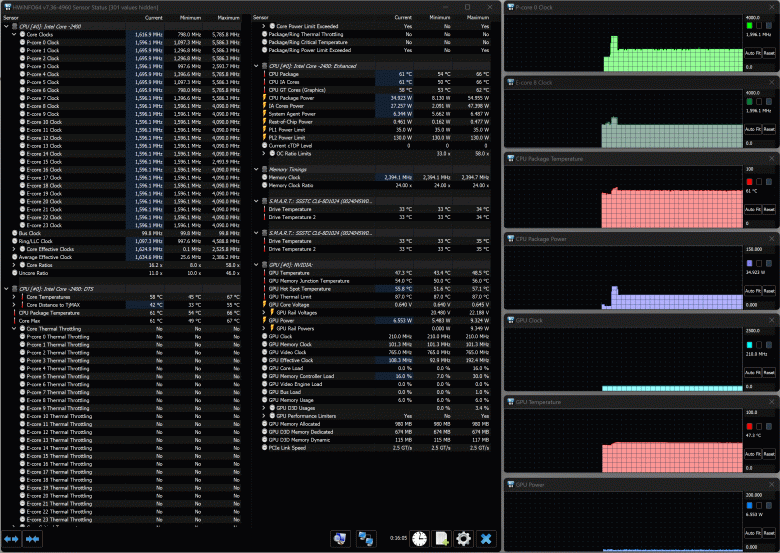
Task: Click the P-core 0 Clock graph window icon
Action: click(x=510, y=7)
